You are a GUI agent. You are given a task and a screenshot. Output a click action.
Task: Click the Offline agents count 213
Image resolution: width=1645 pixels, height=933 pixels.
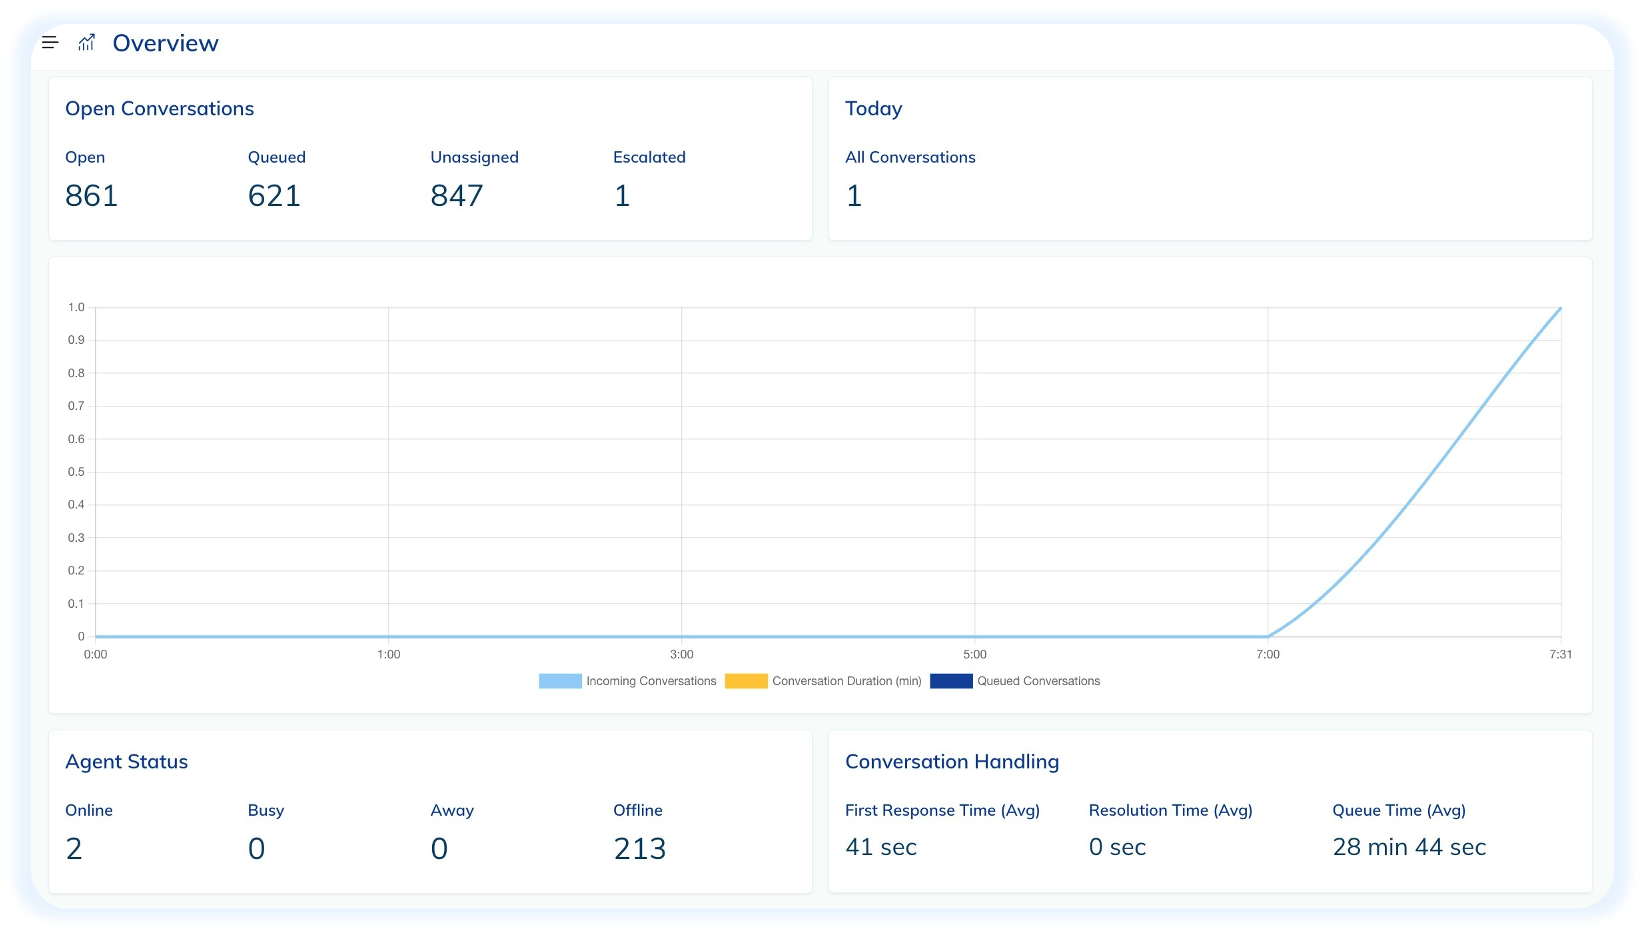click(640, 849)
